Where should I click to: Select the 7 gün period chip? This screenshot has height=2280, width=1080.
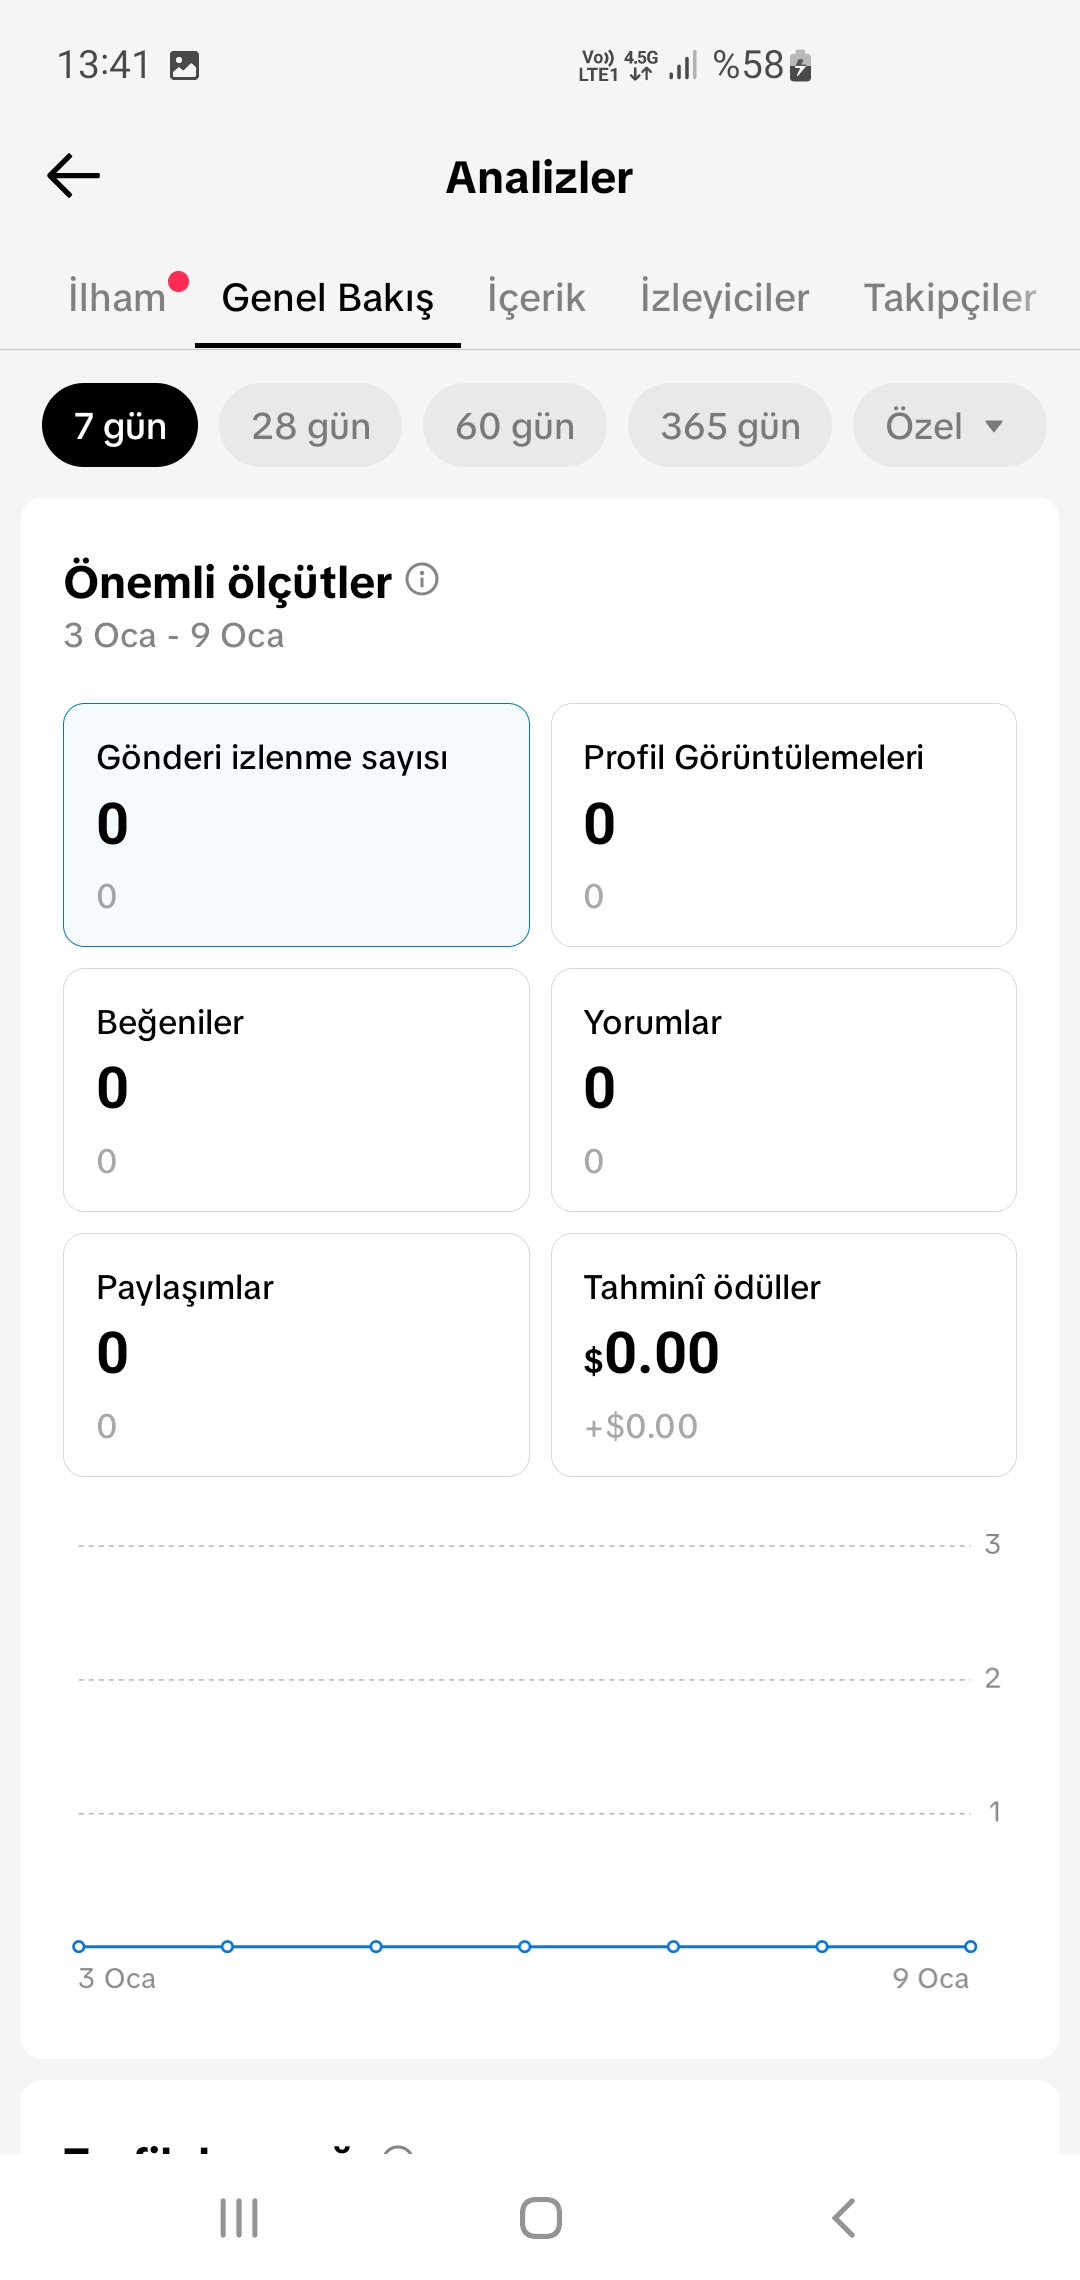tap(120, 425)
